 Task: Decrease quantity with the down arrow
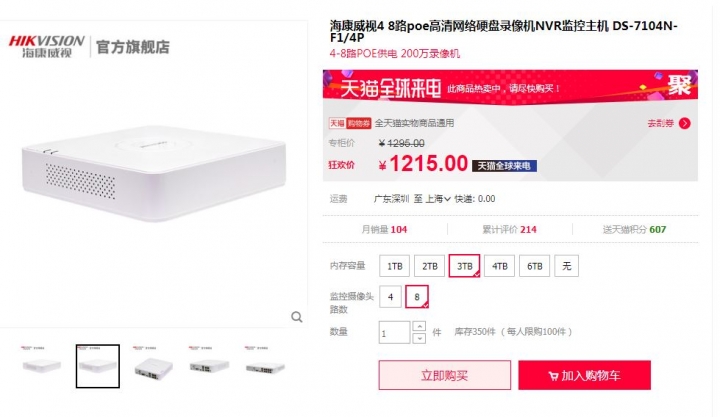(x=419, y=338)
